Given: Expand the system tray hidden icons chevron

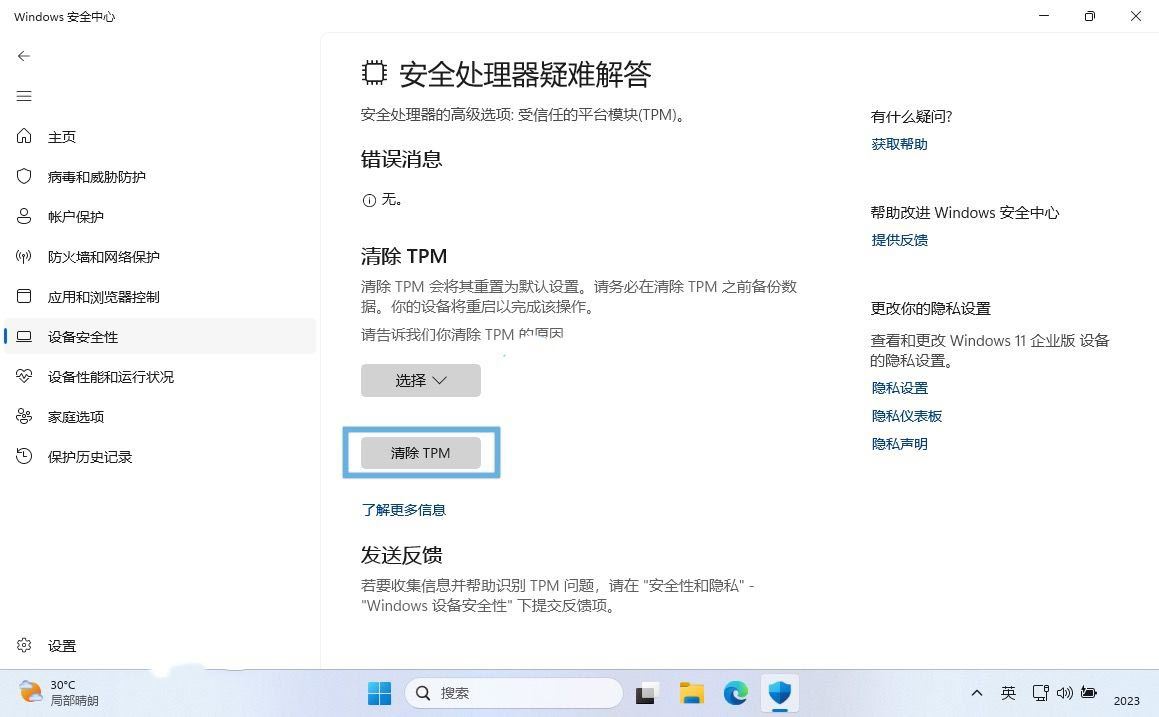Looking at the screenshot, I should (x=976, y=693).
